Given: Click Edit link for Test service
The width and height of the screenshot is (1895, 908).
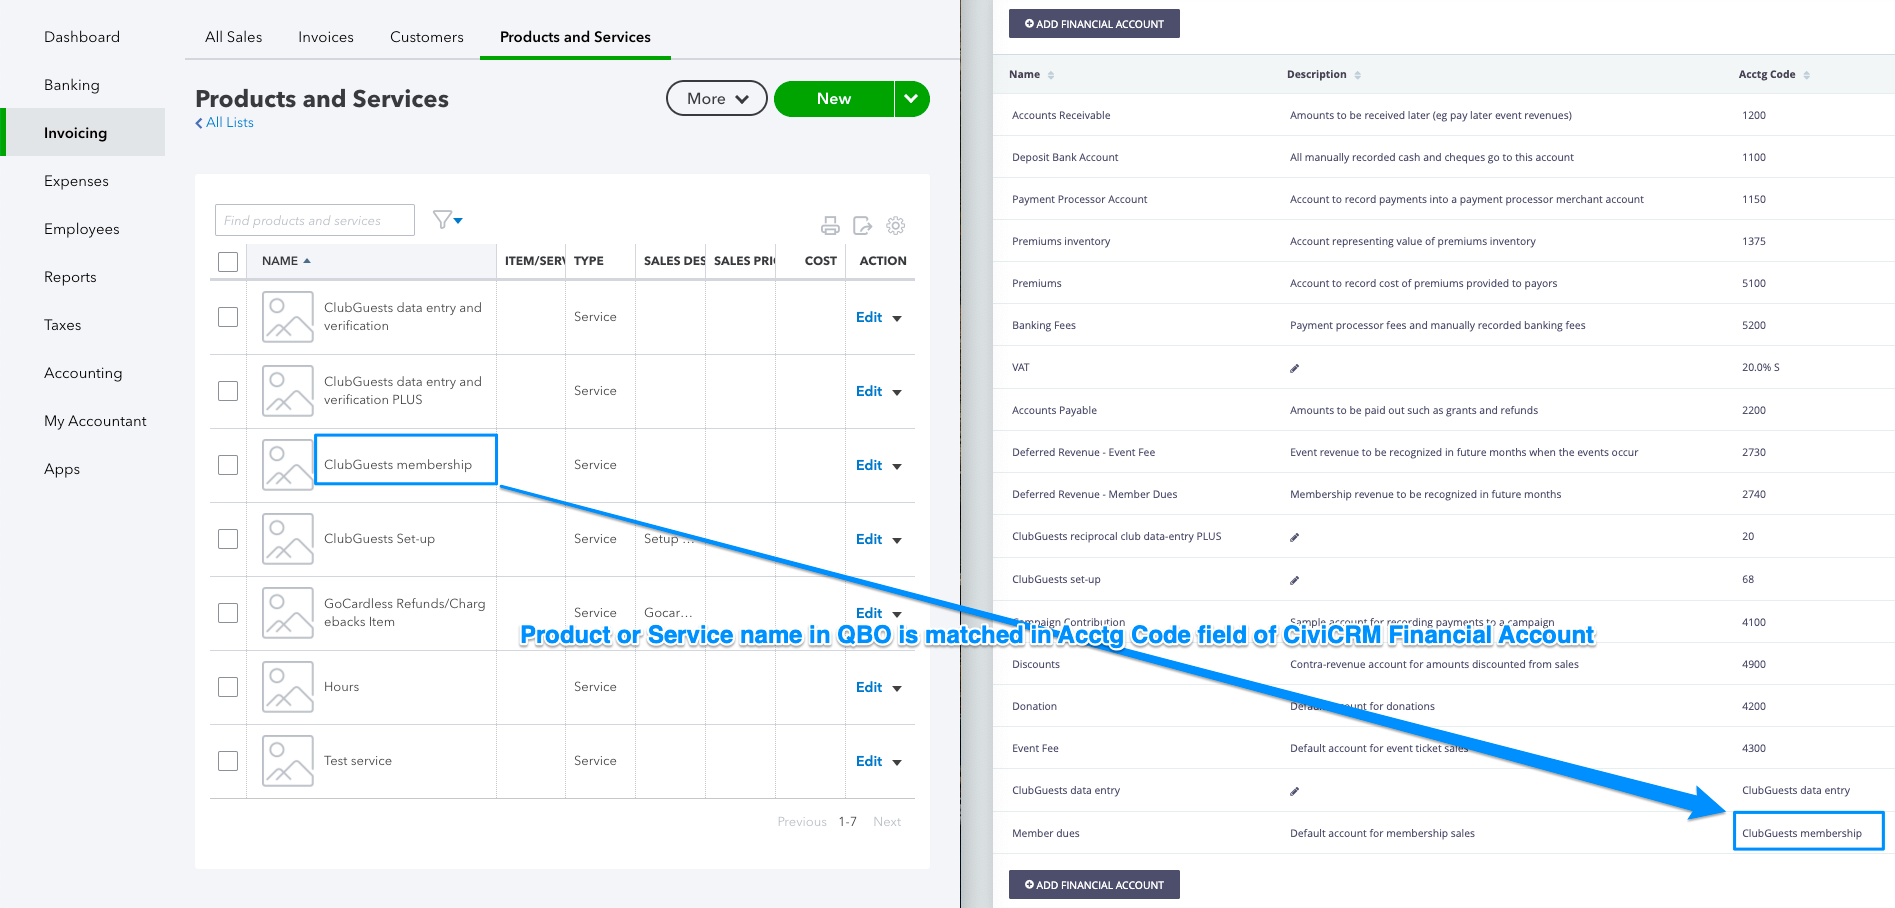Looking at the screenshot, I should (x=869, y=761).
